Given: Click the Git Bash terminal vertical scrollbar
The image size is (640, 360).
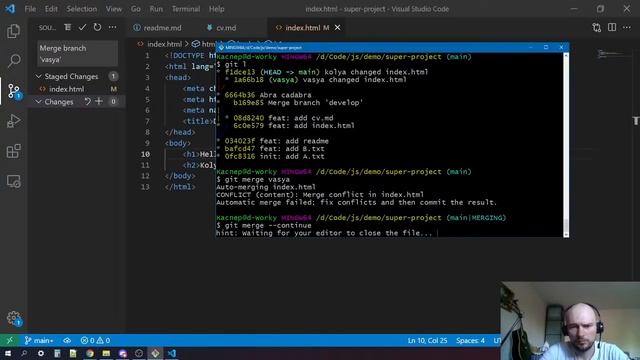Looking at the screenshot, I should (x=566, y=145).
